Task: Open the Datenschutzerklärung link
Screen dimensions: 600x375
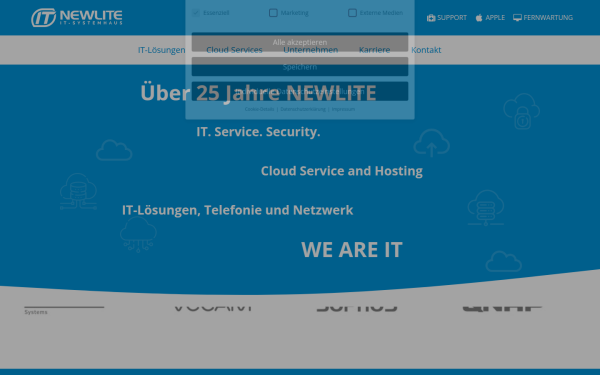Action: (303, 109)
